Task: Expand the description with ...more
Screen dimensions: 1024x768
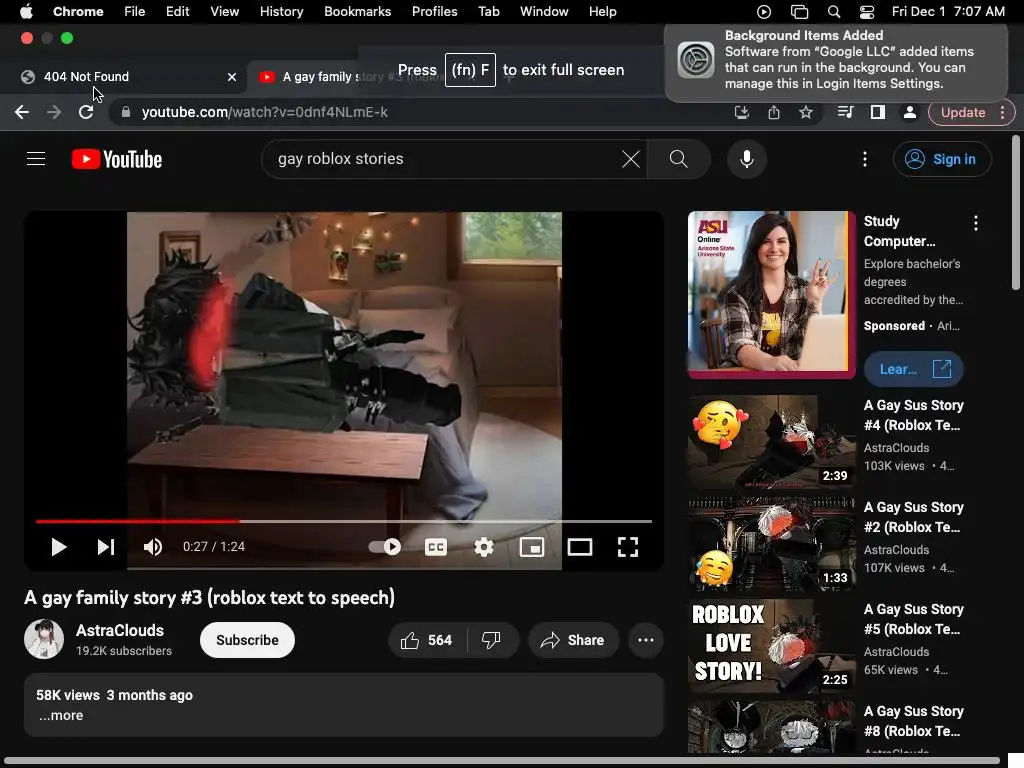Action: (61, 715)
